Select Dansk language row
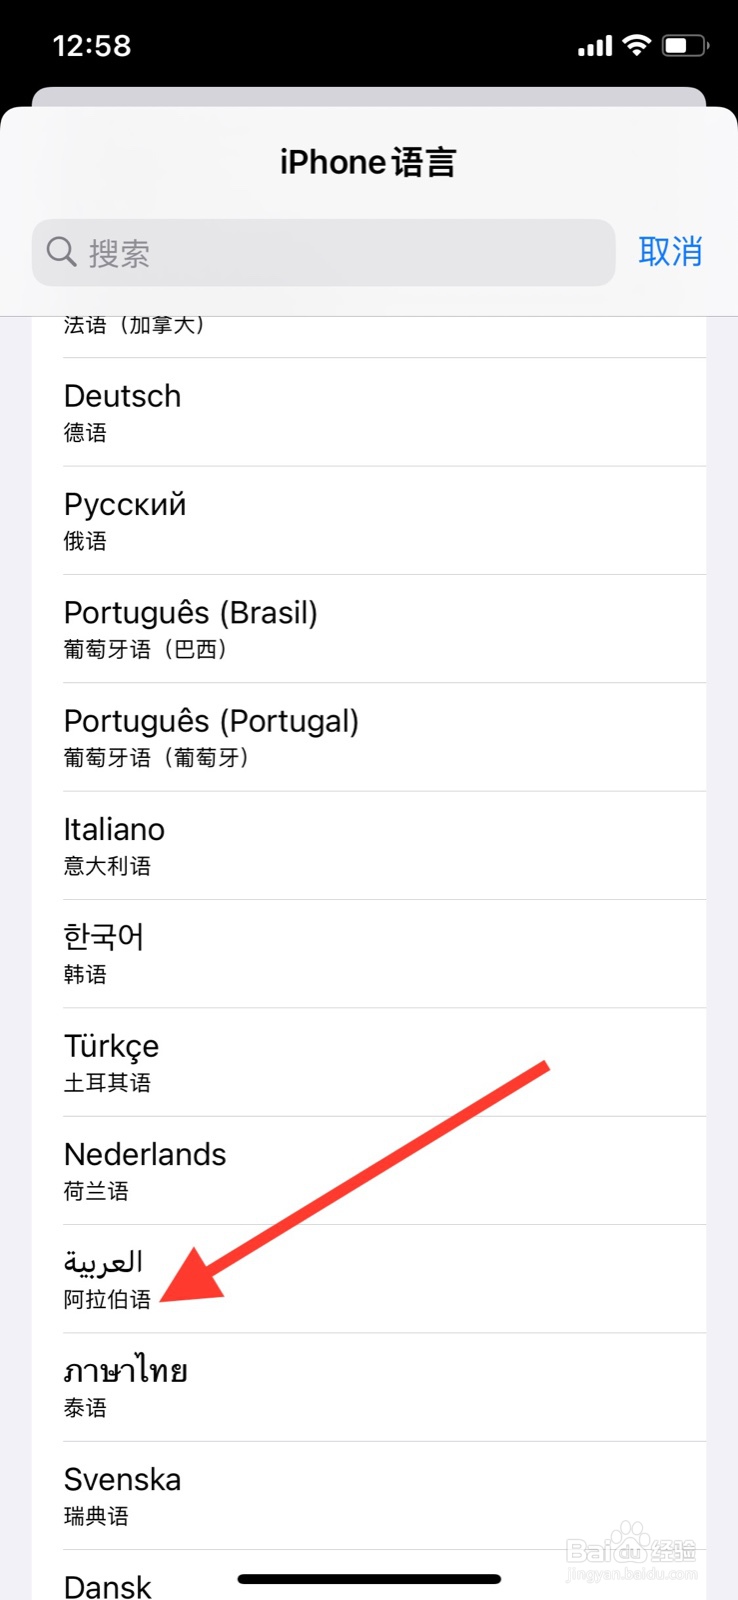Image resolution: width=738 pixels, height=1600 pixels. point(369,1575)
